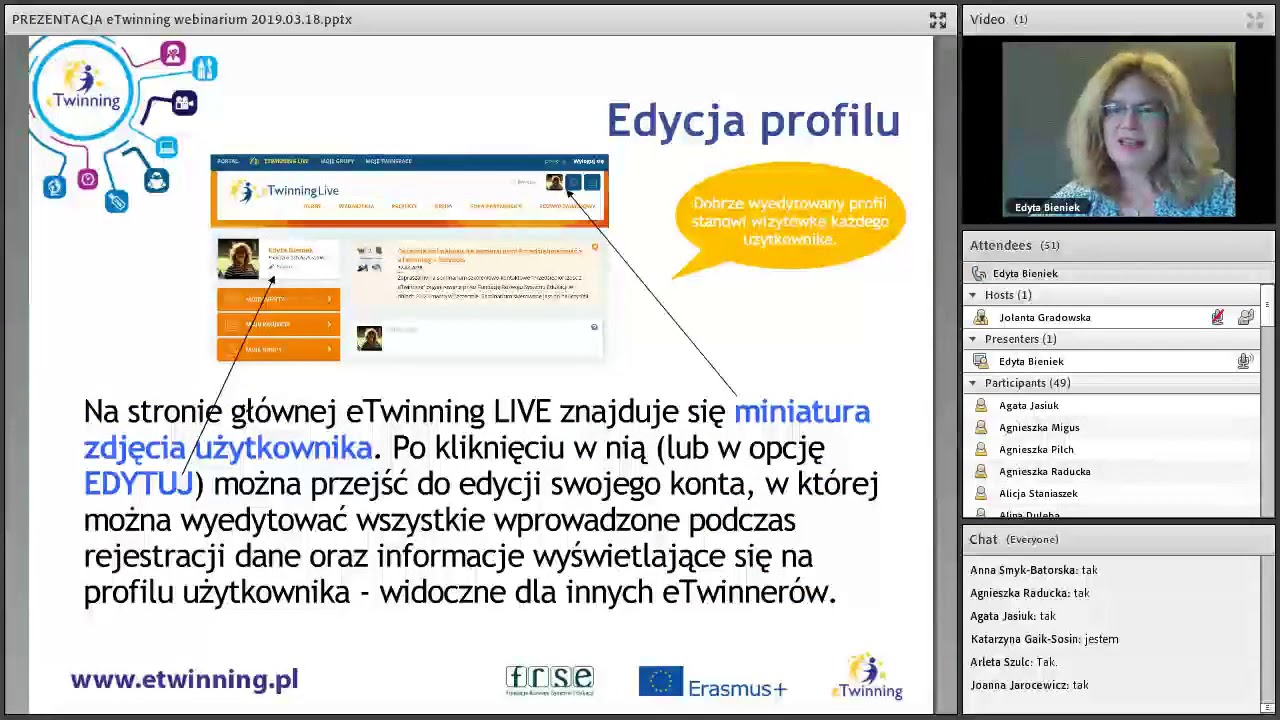This screenshot has width=1280, height=720.
Task: Click the blue 'EDYTUJ' word on slide
Action: [138, 484]
